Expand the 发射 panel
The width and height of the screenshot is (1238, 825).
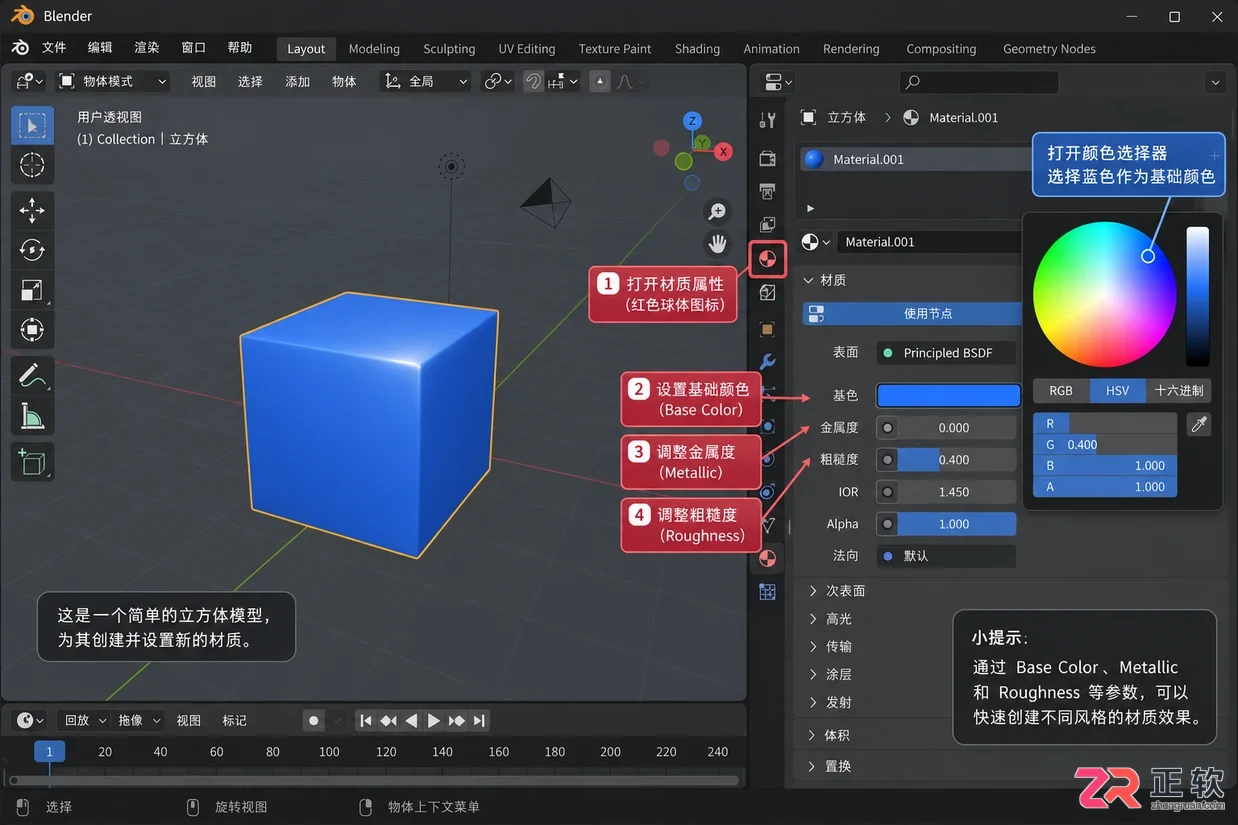tap(831, 703)
